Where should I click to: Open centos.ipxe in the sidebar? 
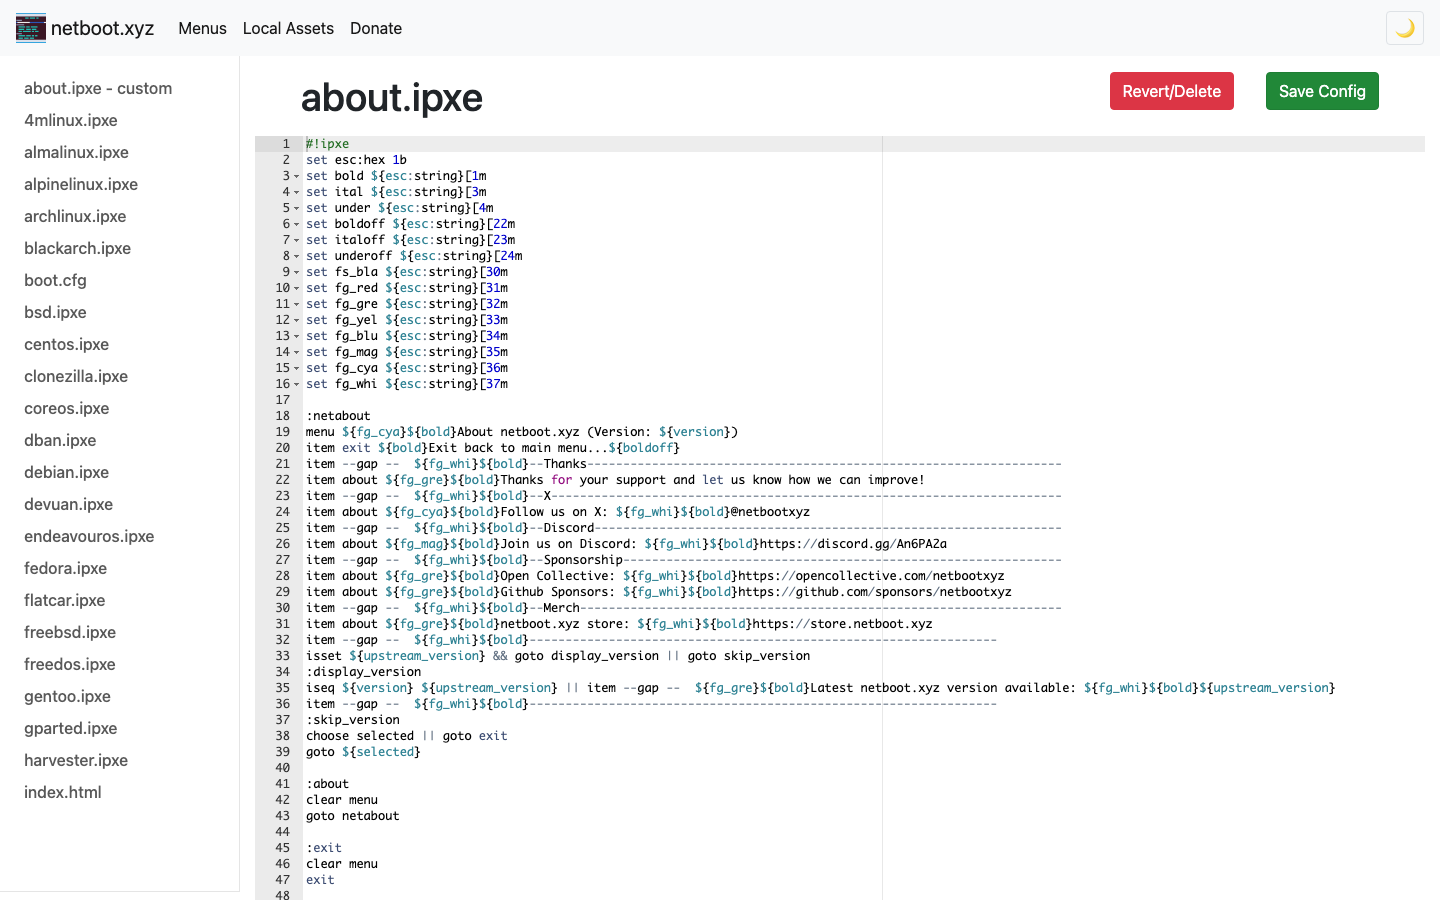66,344
